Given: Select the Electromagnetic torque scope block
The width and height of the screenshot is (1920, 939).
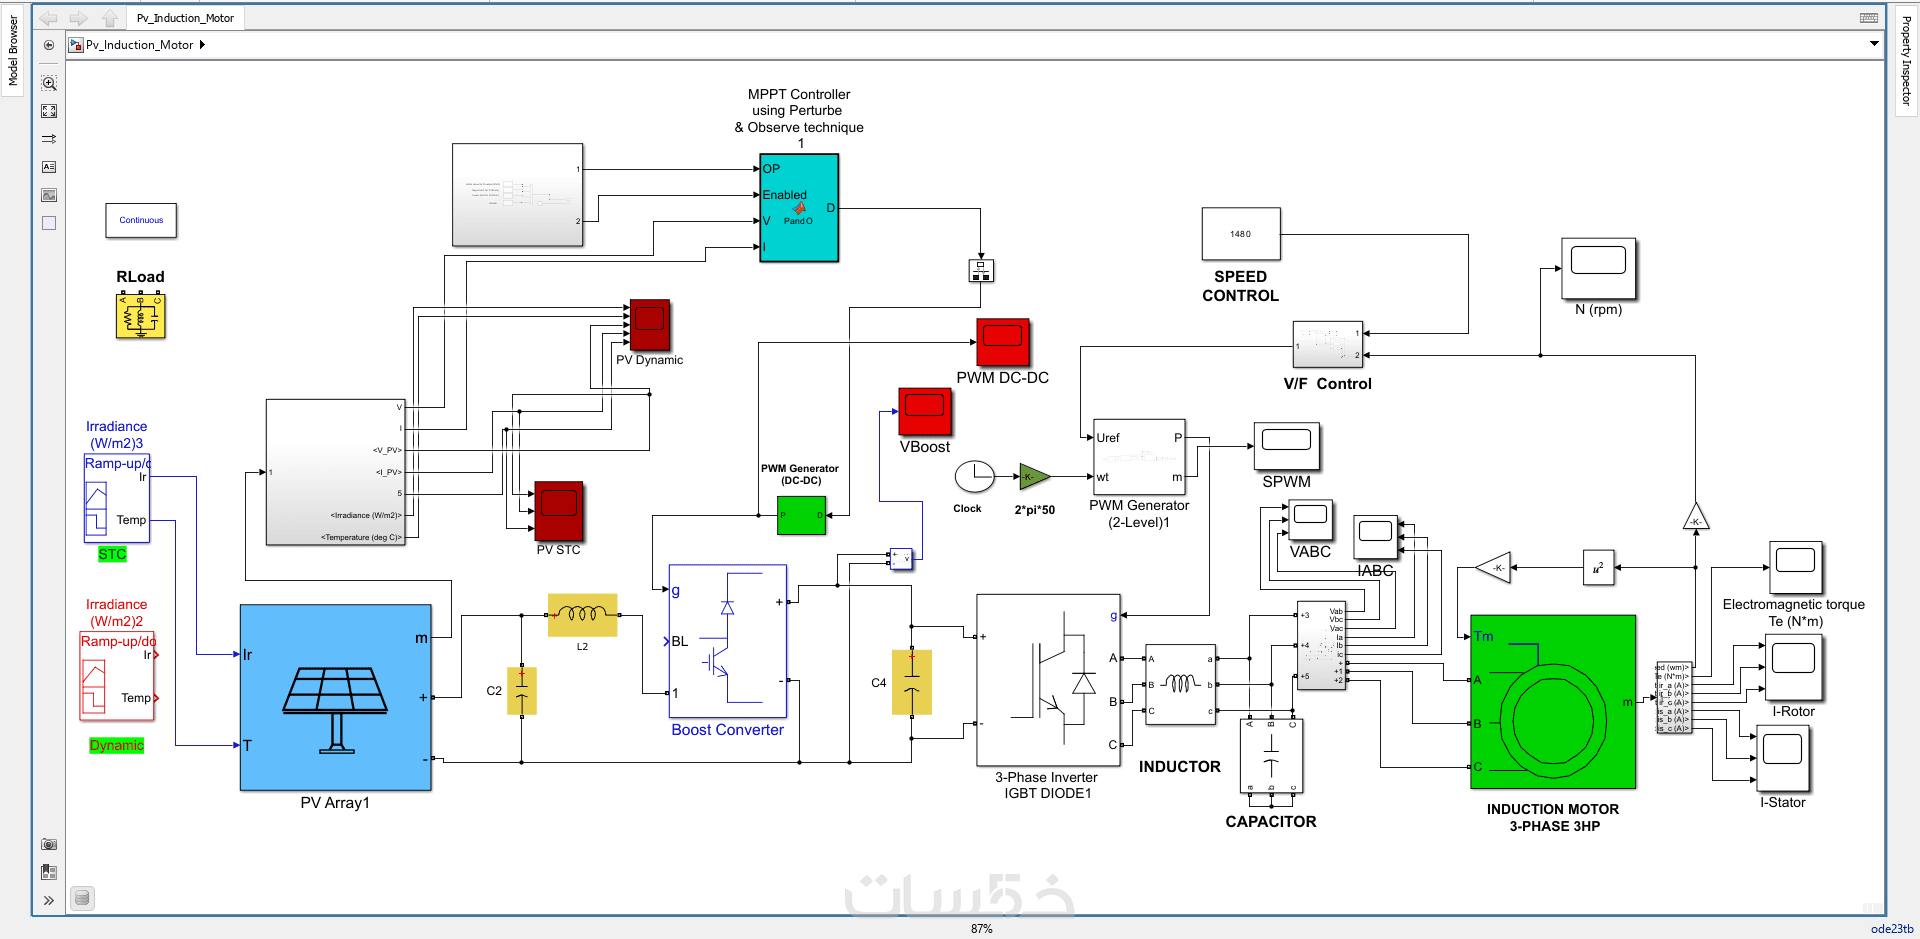Looking at the screenshot, I should click(x=1796, y=568).
